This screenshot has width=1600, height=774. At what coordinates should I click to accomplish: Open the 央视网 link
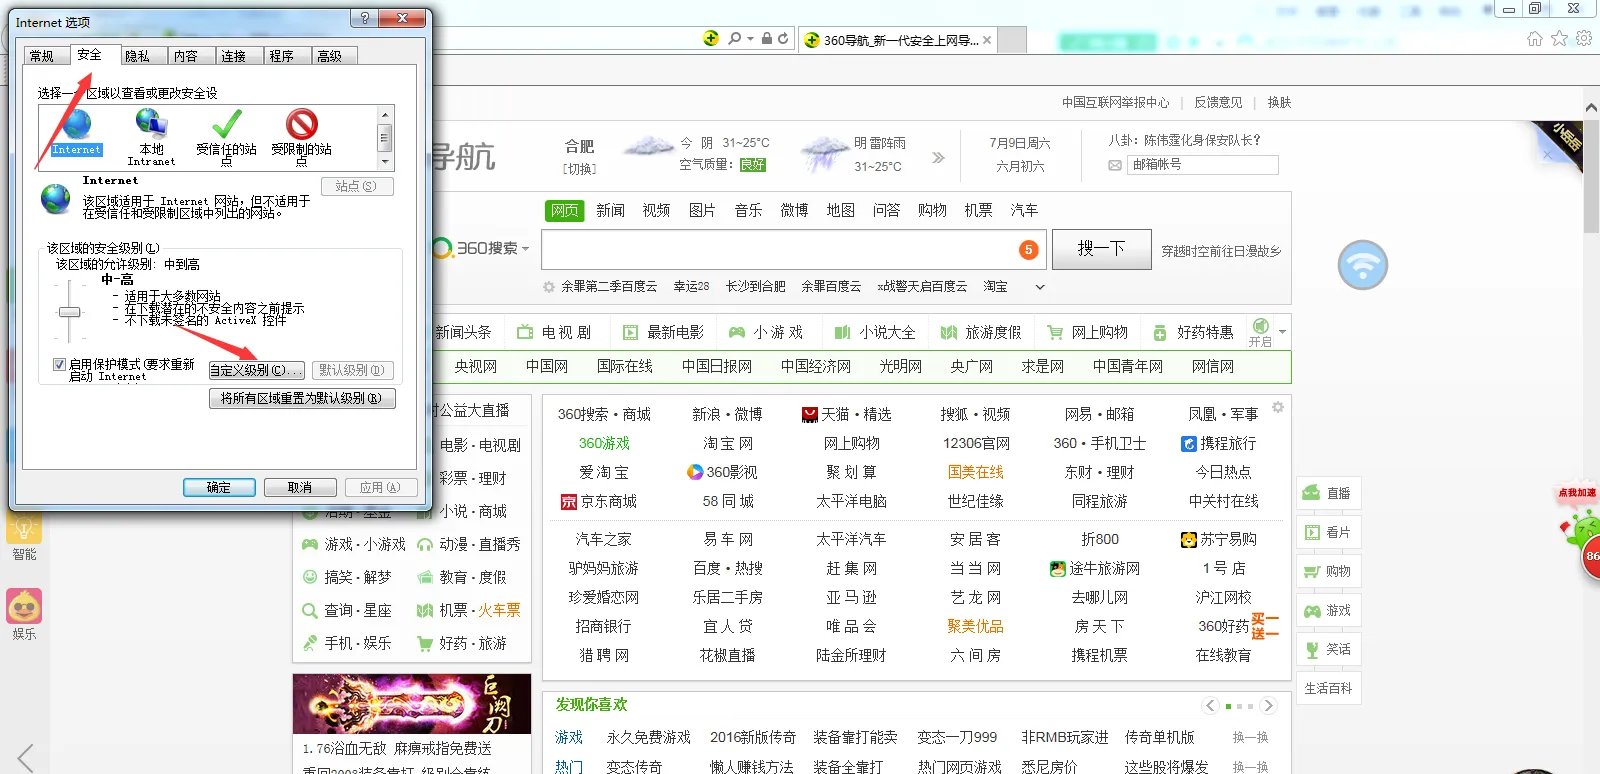tap(475, 367)
